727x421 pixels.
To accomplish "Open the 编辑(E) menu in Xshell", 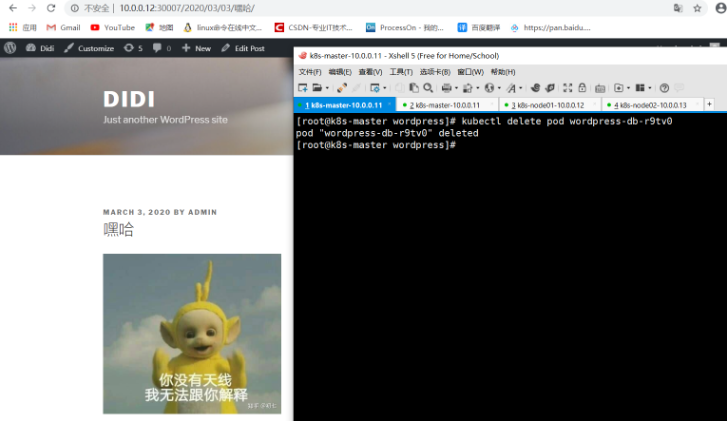I will 340,72.
